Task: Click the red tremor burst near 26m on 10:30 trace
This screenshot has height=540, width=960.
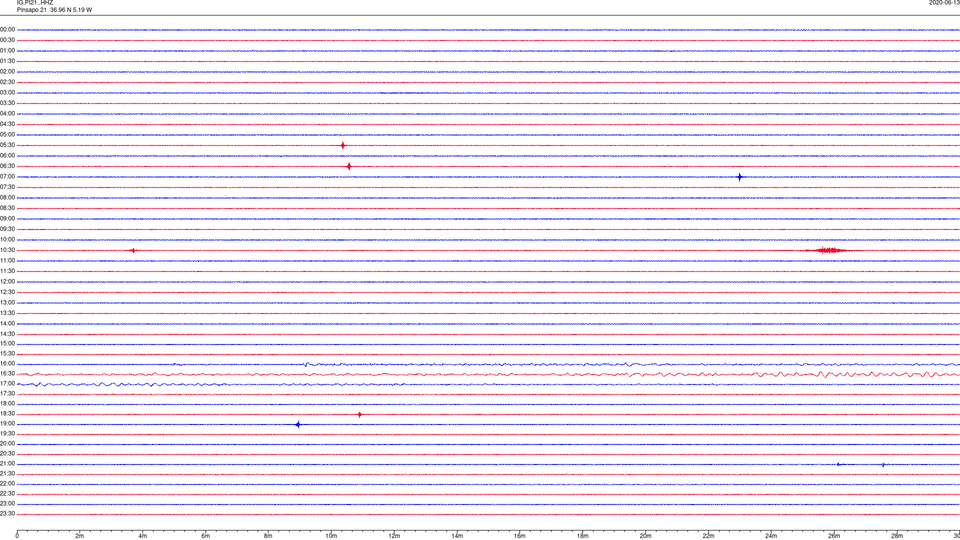Action: pos(830,250)
